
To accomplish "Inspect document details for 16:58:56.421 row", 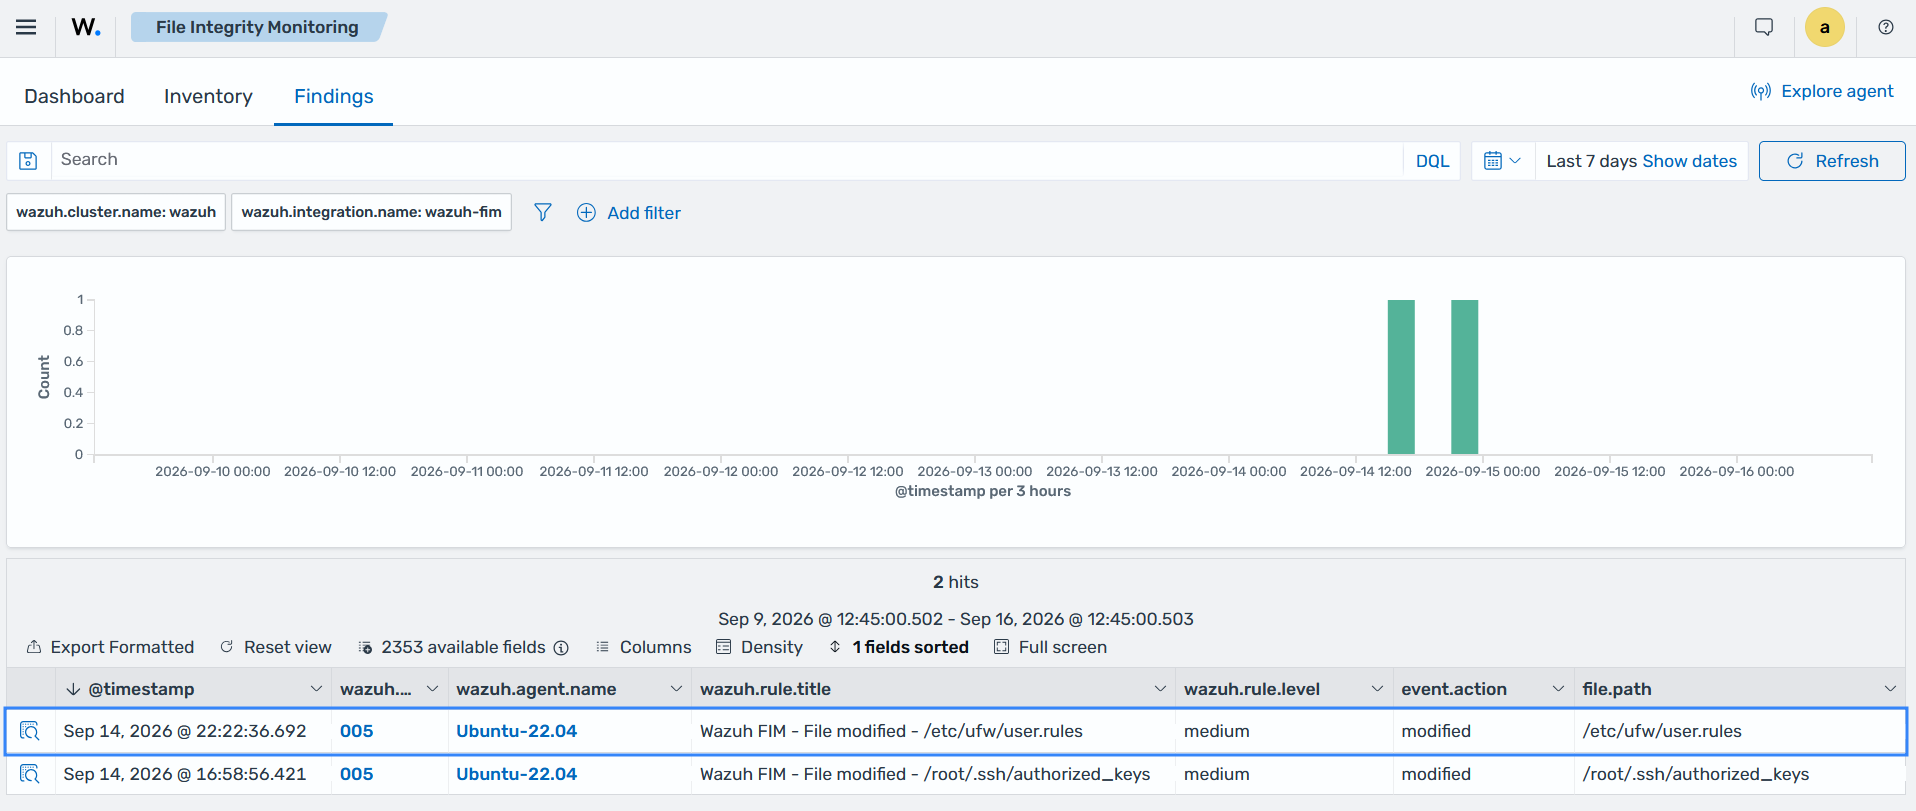I will pyautogui.click(x=30, y=774).
